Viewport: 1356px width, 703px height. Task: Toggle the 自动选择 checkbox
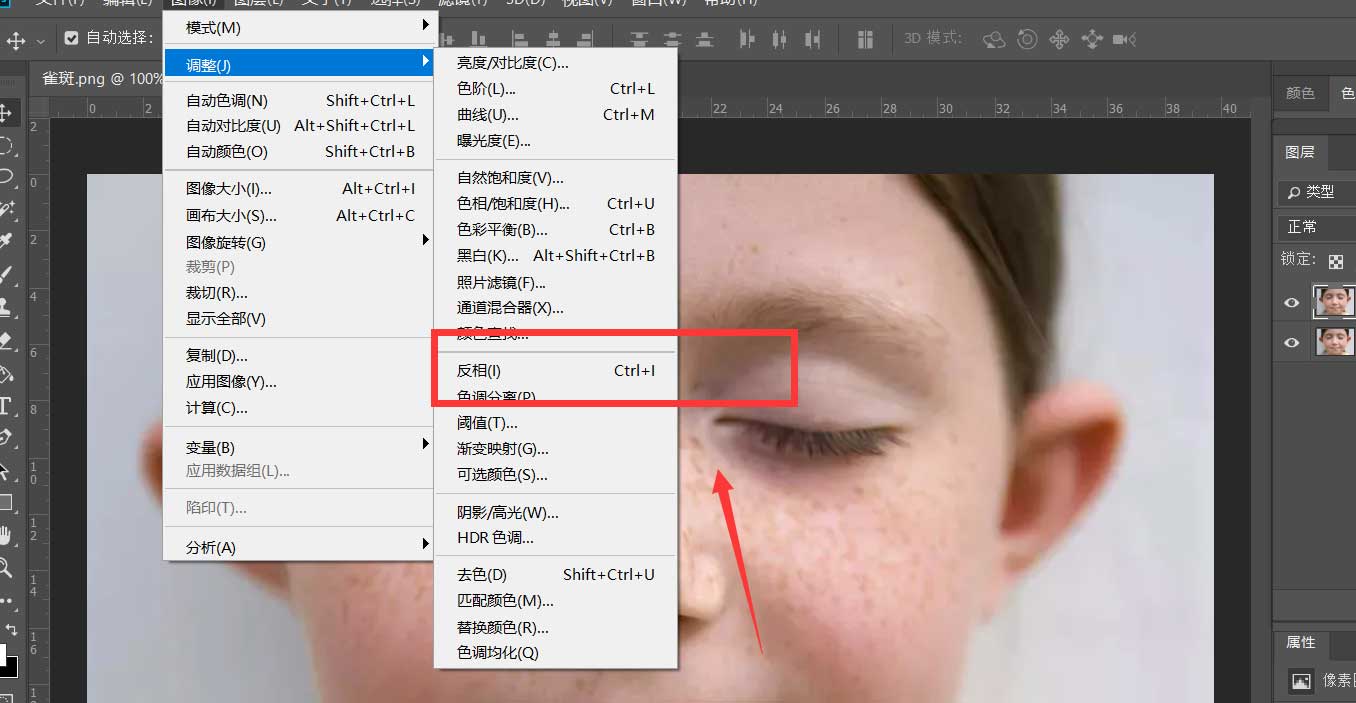click(x=71, y=38)
